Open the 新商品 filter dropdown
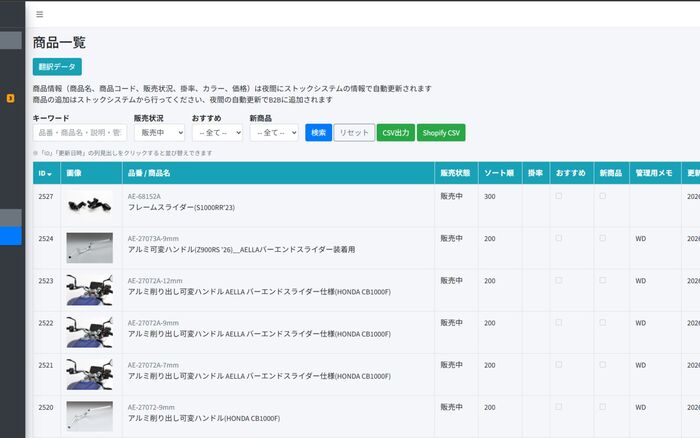This screenshot has height=438, width=700. point(274,133)
